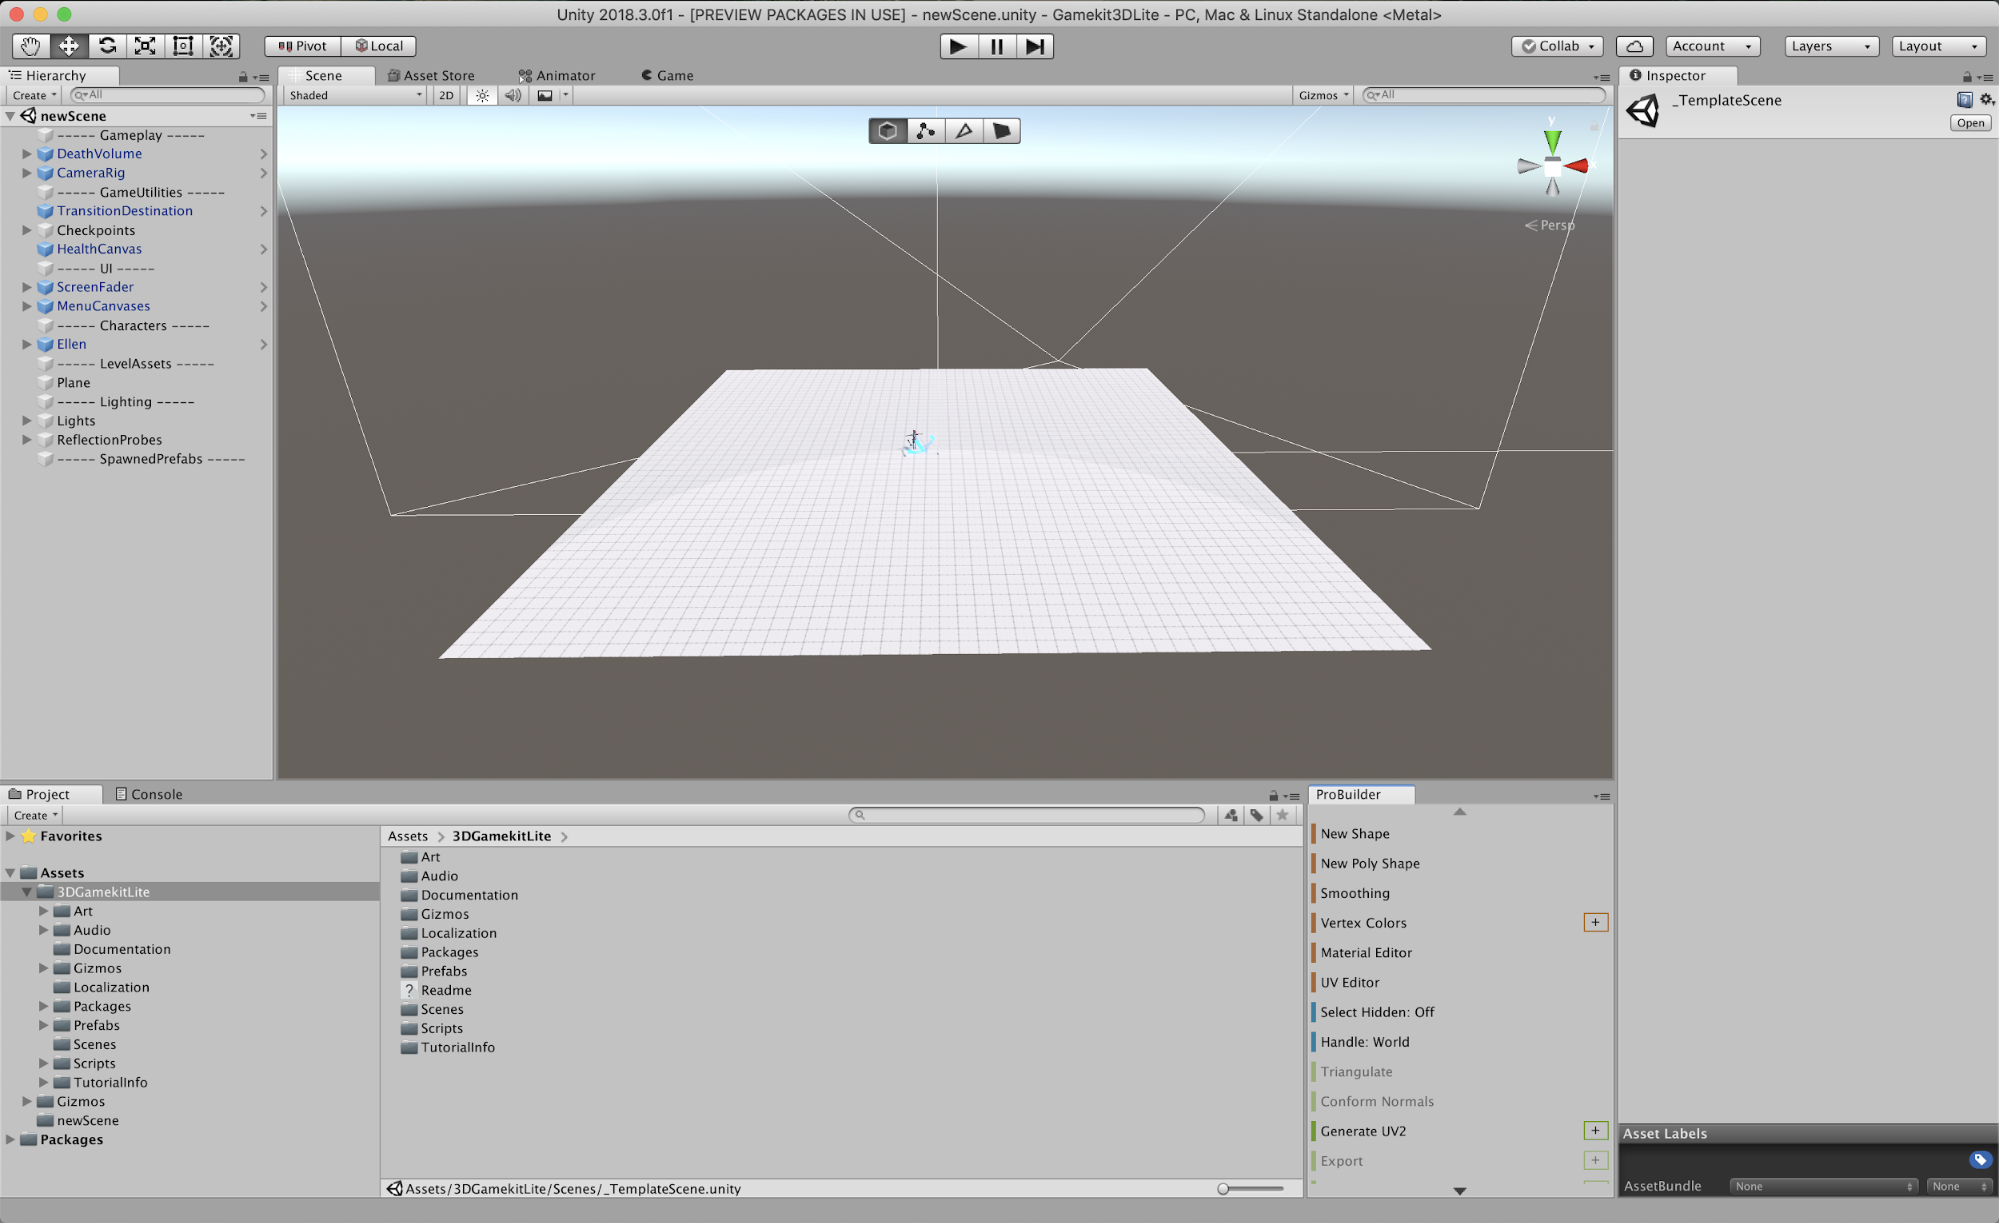Toggle 2D view mode
The height and width of the screenshot is (1224, 1999).
click(x=446, y=95)
